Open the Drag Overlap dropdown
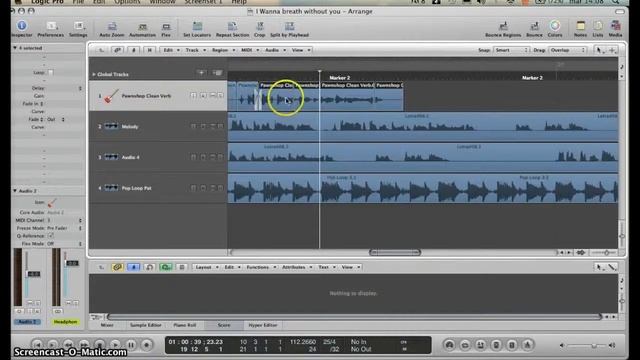The height and width of the screenshot is (360, 640). tap(568, 50)
